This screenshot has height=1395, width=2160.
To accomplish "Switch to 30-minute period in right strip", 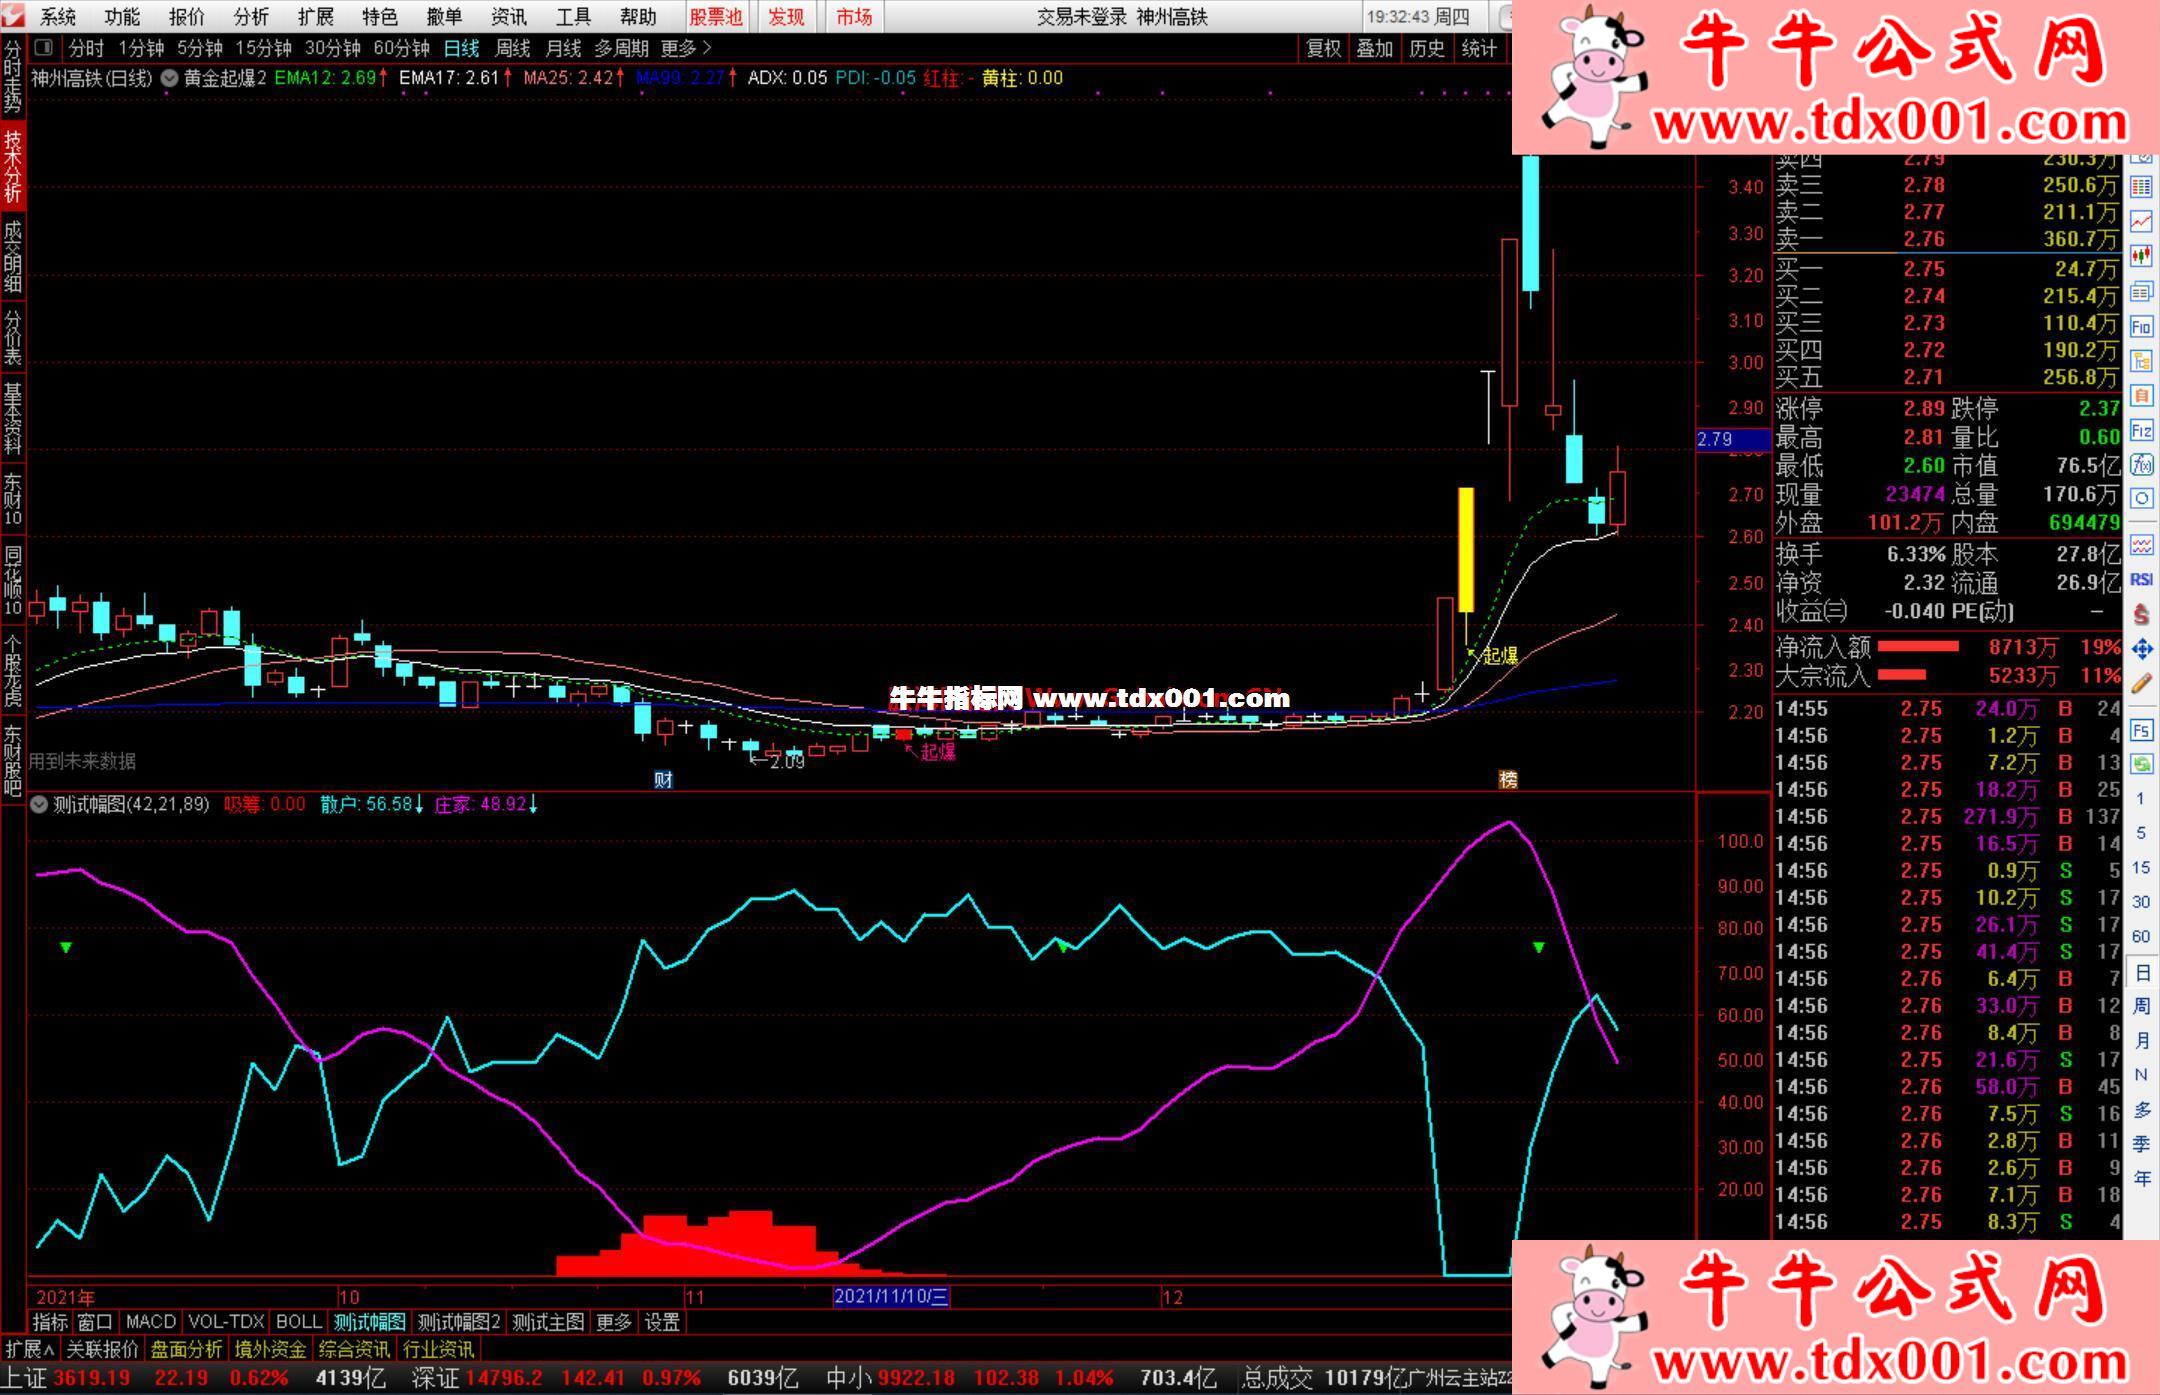I will click(x=2141, y=902).
